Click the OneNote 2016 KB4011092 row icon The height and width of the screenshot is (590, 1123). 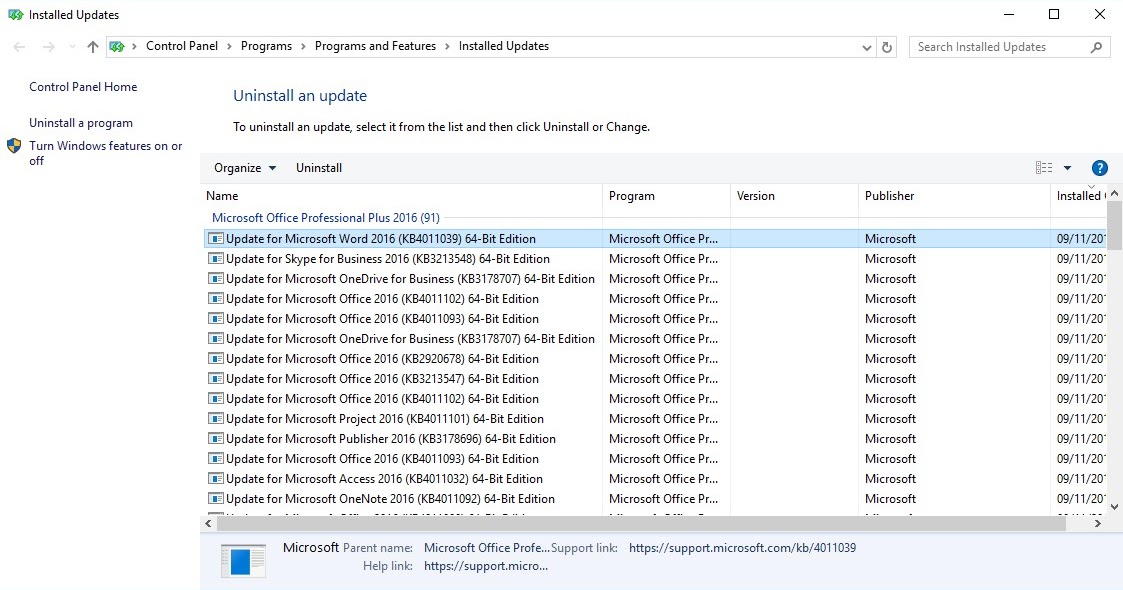[x=216, y=499]
